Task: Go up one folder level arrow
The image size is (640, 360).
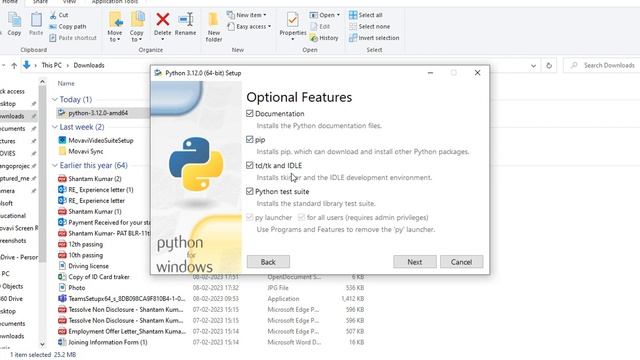Action: coord(14,65)
